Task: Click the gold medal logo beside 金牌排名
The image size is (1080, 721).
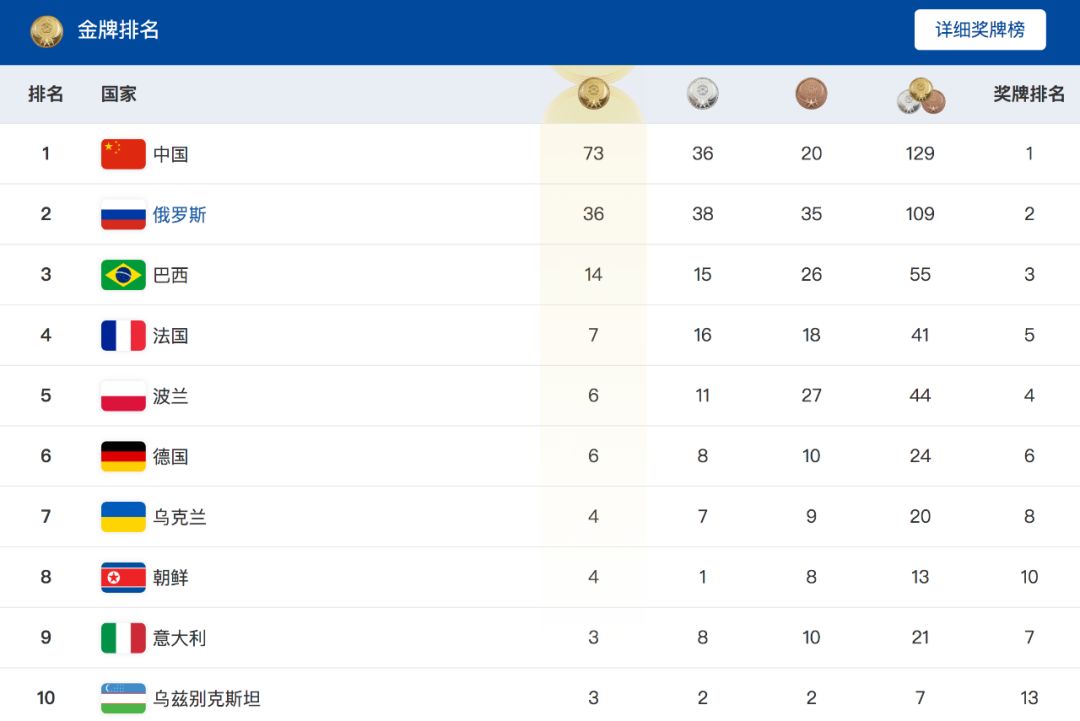Action: (x=47, y=31)
